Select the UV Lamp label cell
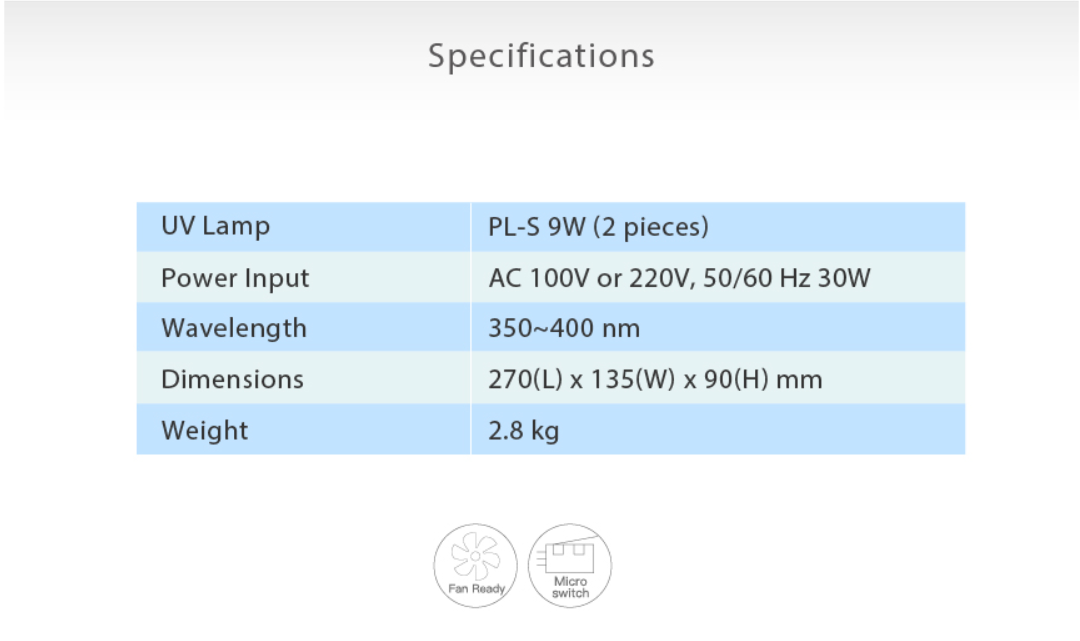The image size is (1080, 641). [303, 227]
